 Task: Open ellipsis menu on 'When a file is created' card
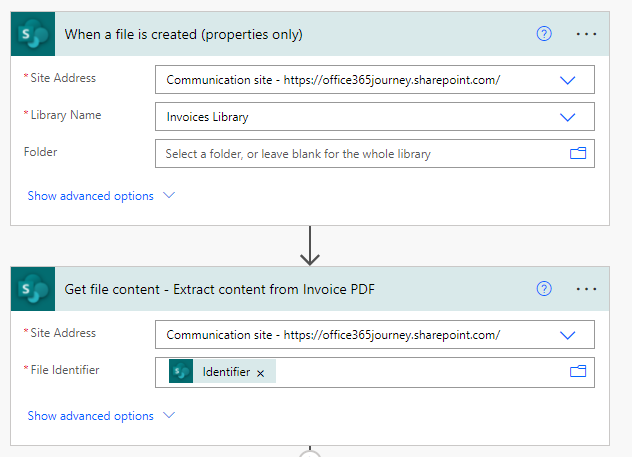point(586,34)
